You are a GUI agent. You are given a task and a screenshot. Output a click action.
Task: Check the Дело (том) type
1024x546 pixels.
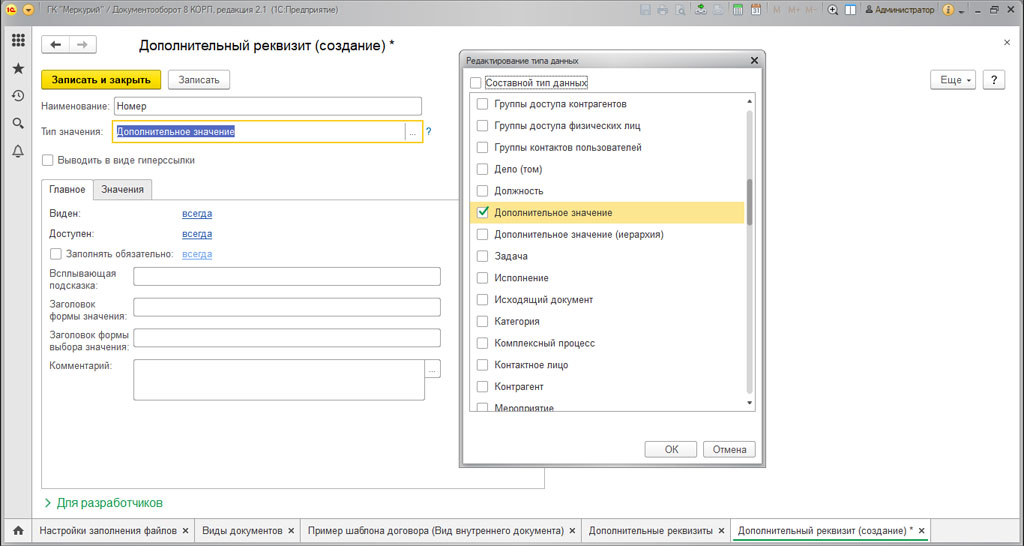[x=482, y=169]
